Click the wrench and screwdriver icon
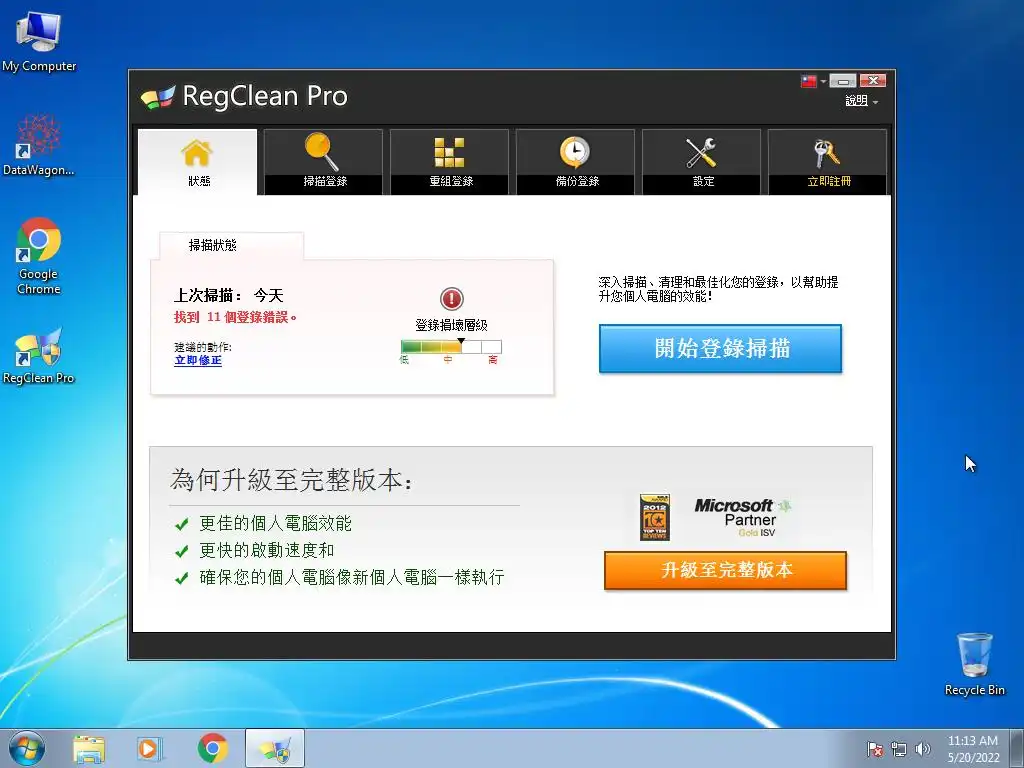1024x768 pixels. tap(701, 153)
